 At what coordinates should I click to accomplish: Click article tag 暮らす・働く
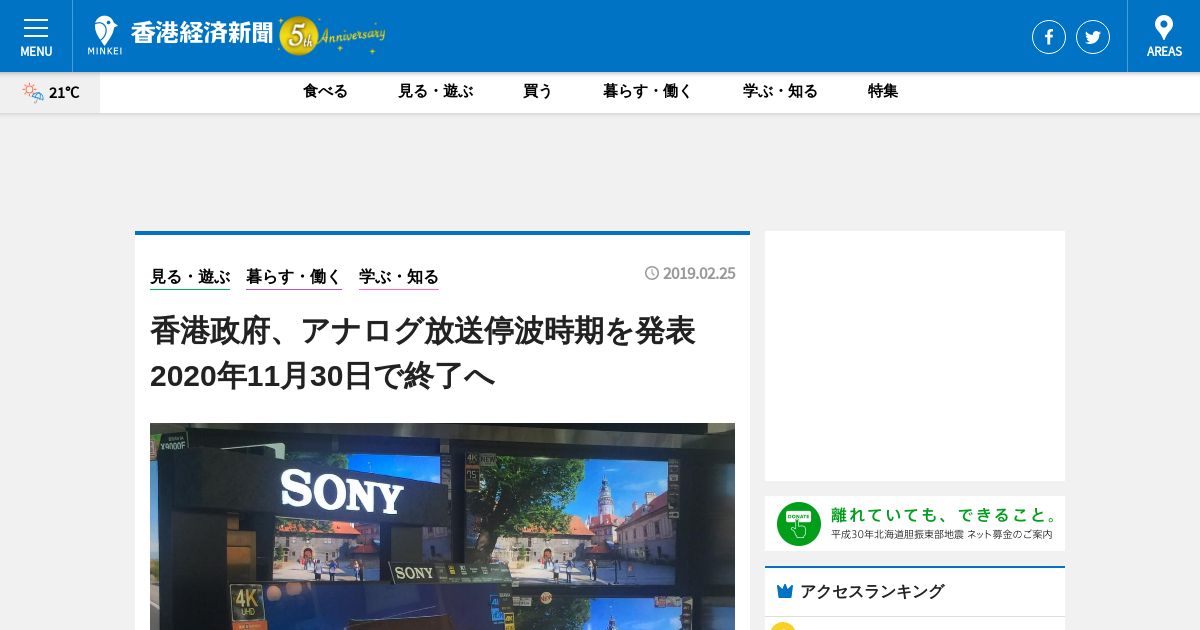[294, 277]
